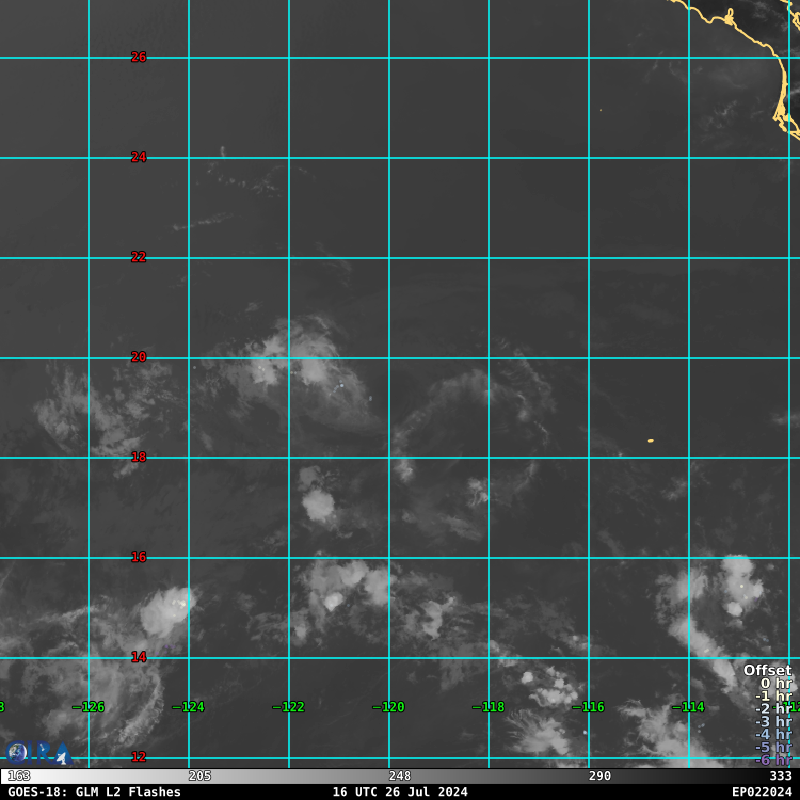Click the longitude label -124
This screenshot has height=800, width=800.
(188, 707)
